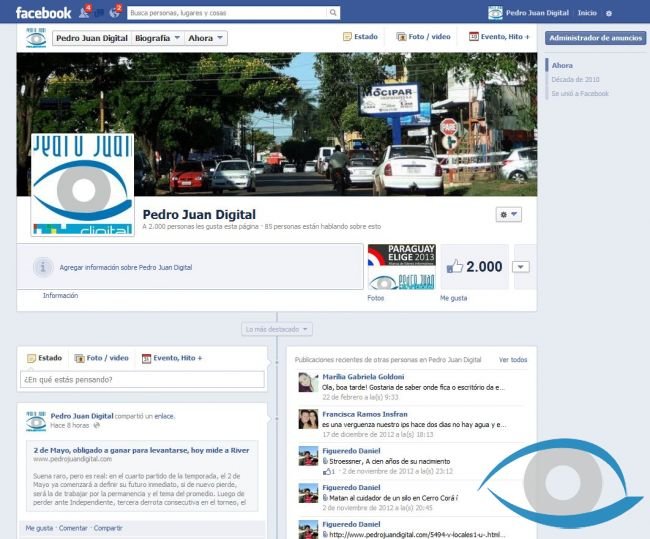650x539 pixels.
Task: Click the Matan al cuidador de un silo post
Action: click(x=393, y=498)
